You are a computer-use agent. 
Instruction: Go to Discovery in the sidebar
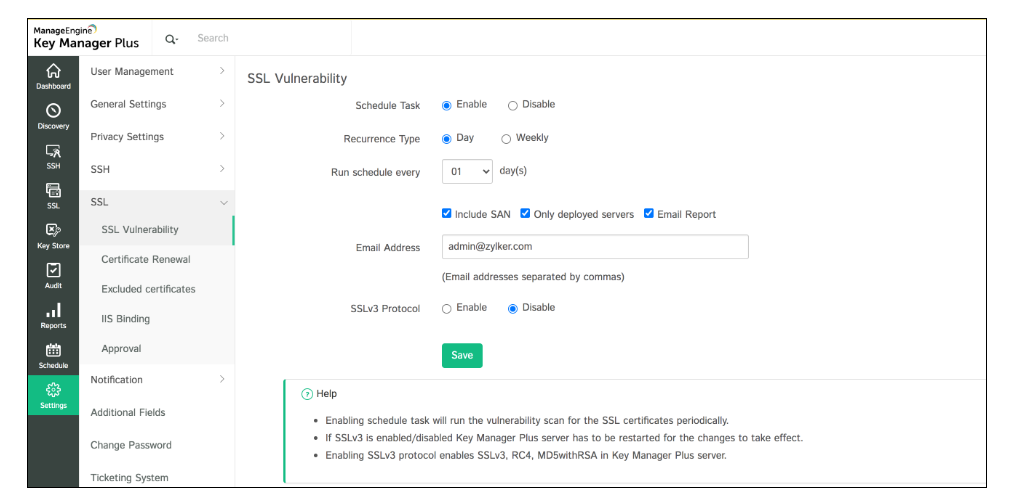click(53, 112)
